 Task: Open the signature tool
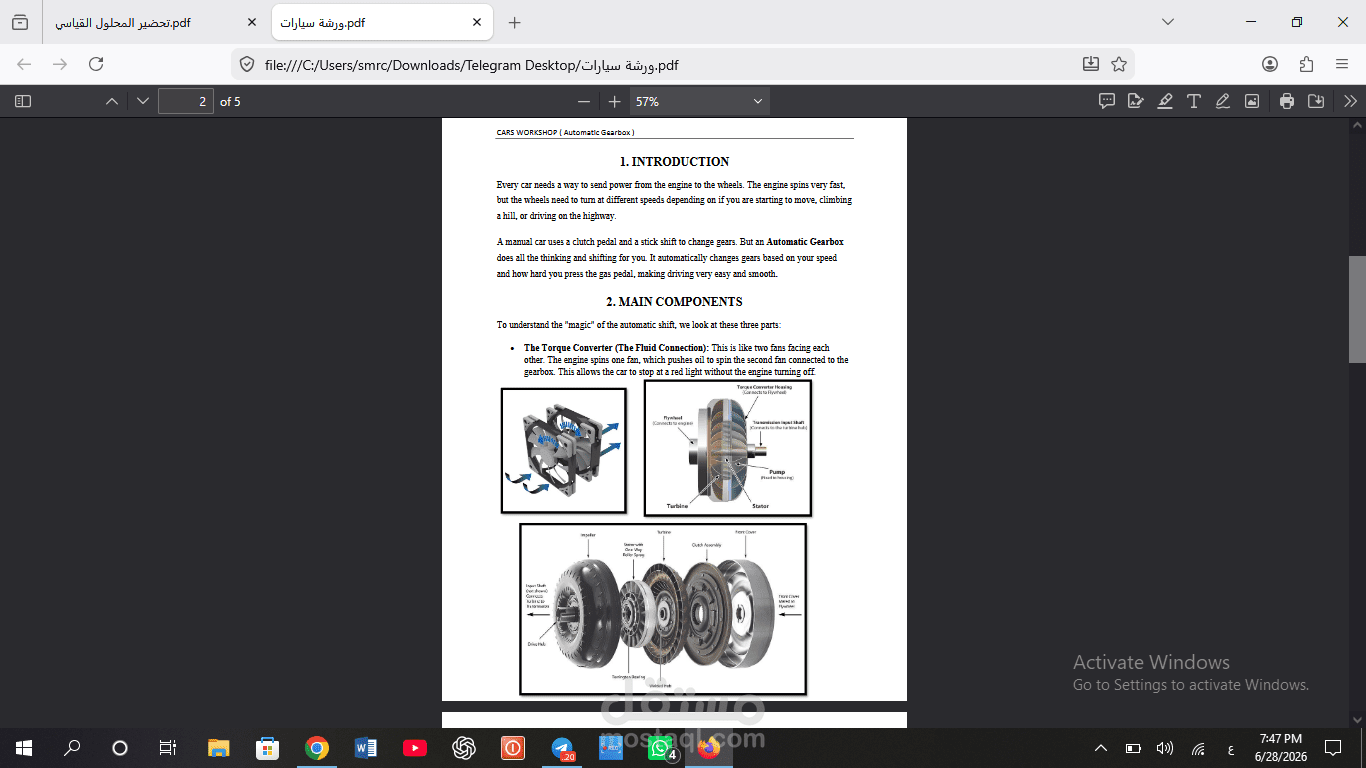click(x=1136, y=101)
